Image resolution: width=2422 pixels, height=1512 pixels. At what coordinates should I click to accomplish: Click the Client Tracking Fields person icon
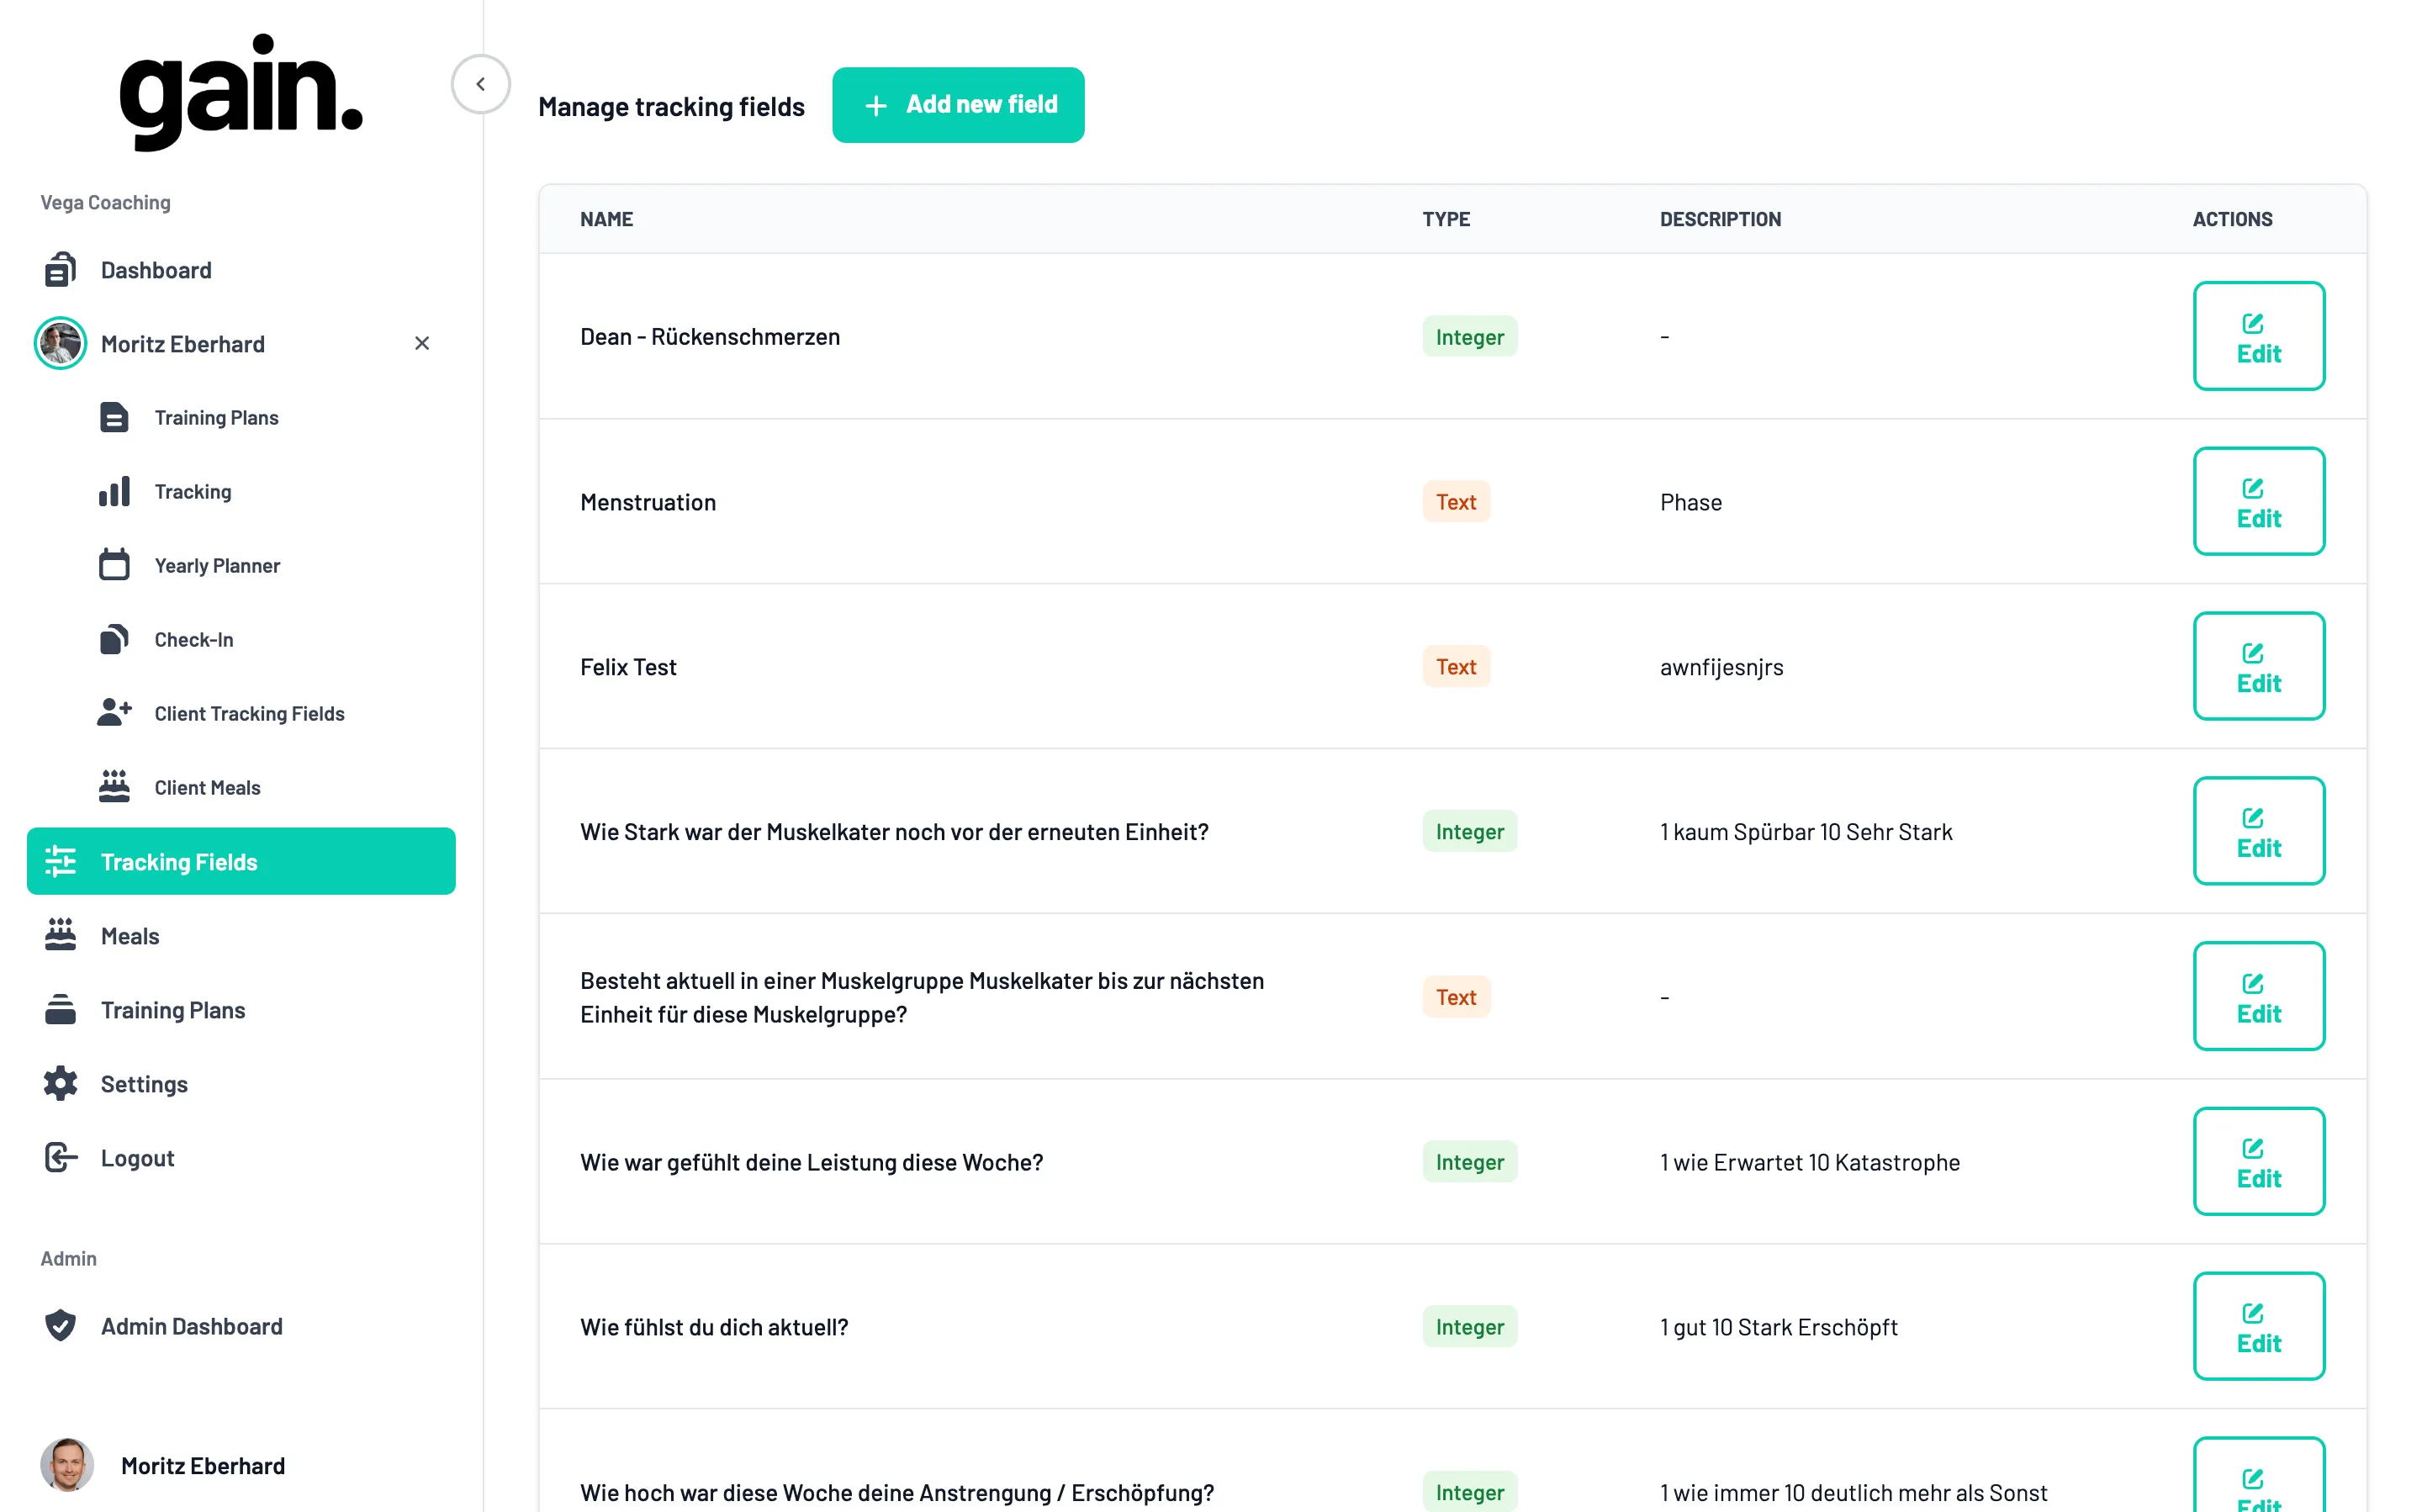[x=114, y=713]
